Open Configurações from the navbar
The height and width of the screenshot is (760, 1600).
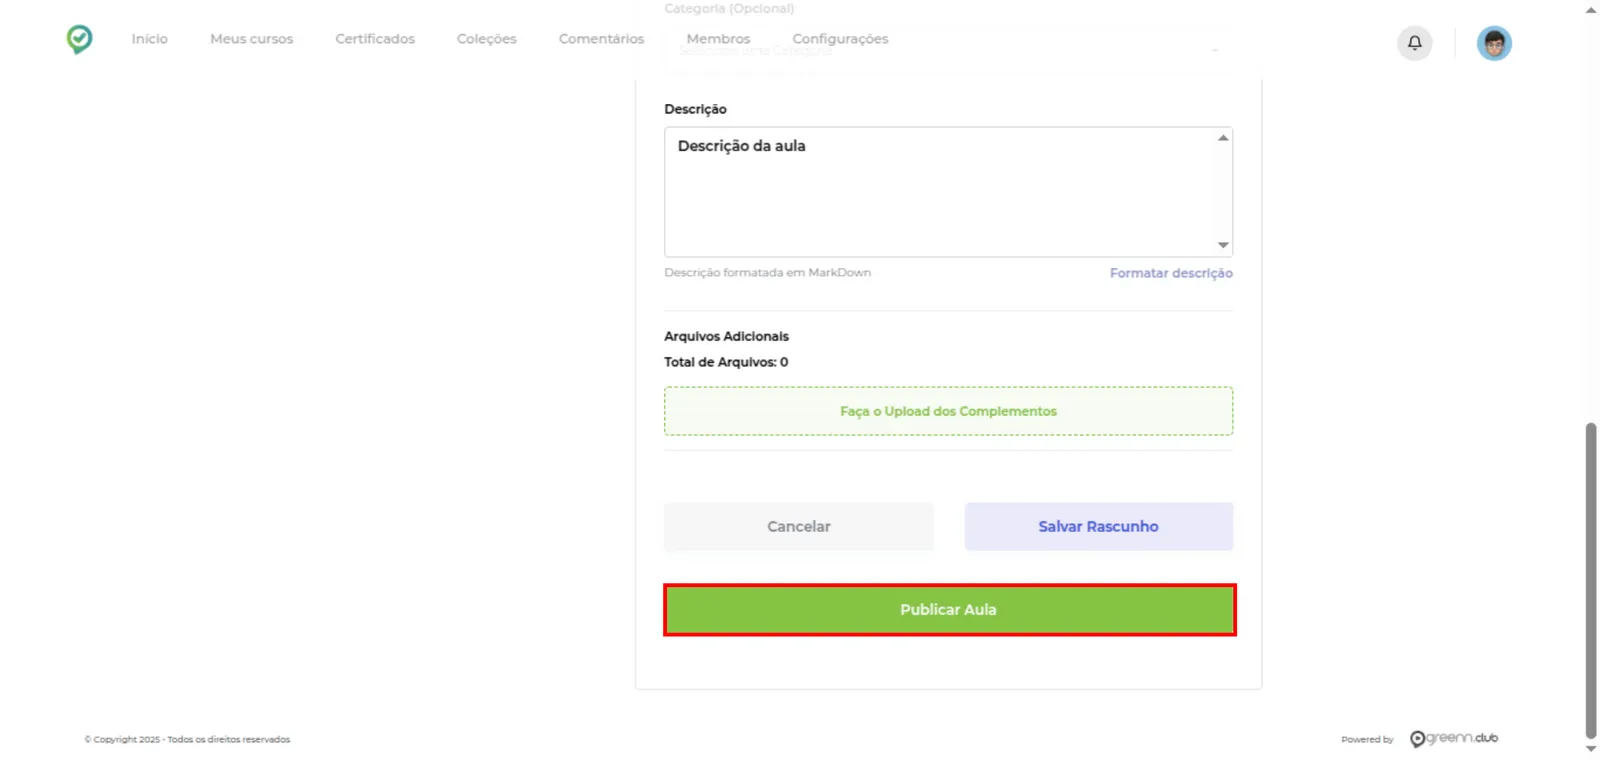840,39
